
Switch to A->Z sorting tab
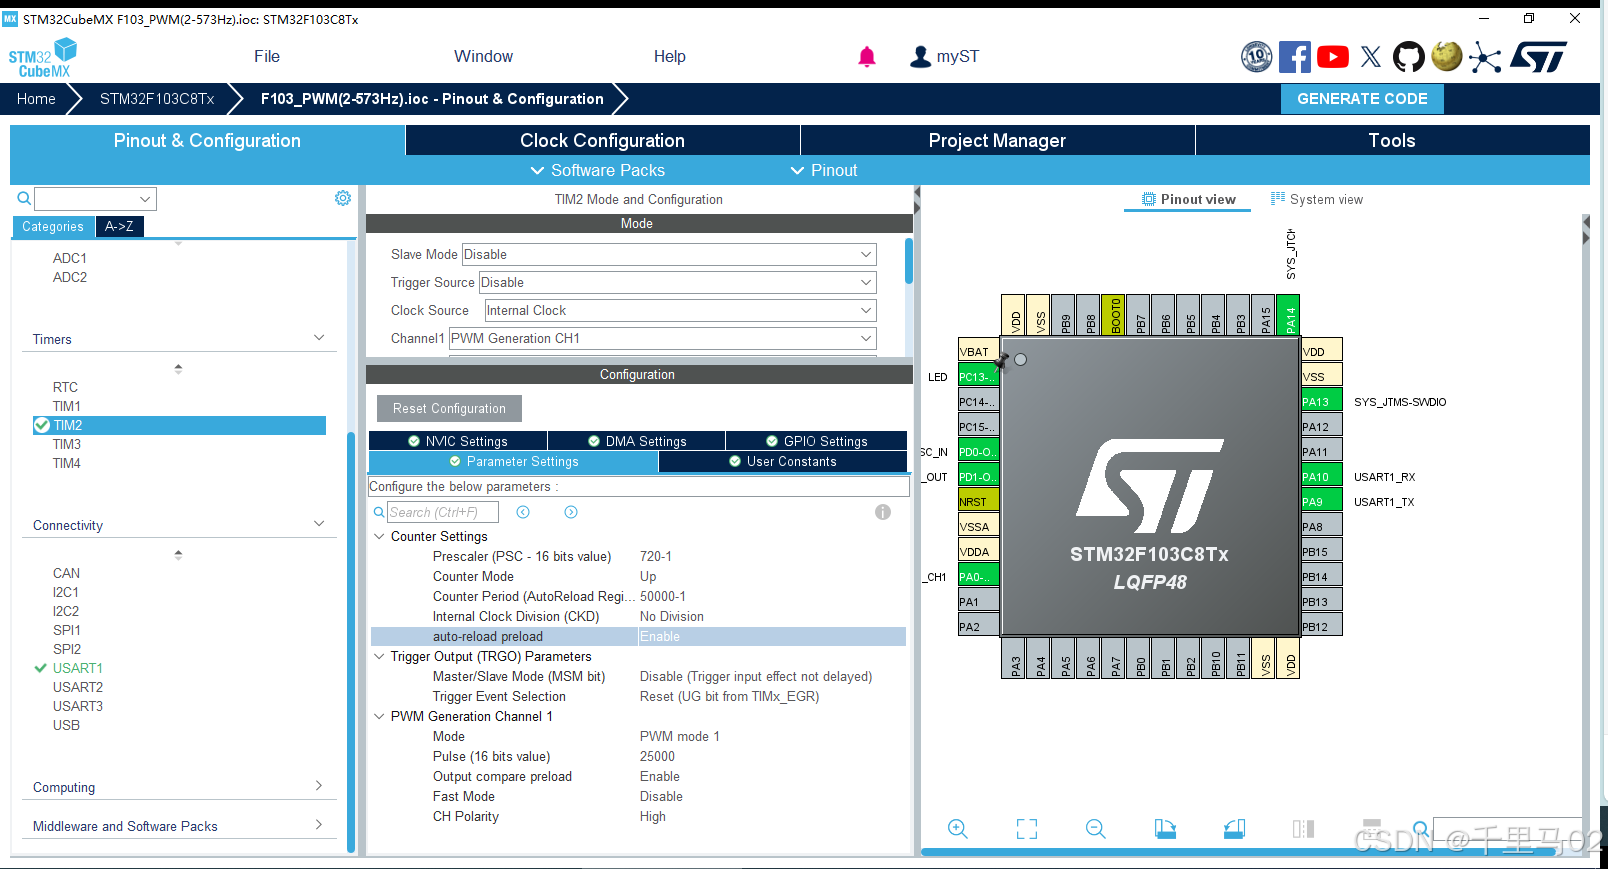[x=119, y=226]
